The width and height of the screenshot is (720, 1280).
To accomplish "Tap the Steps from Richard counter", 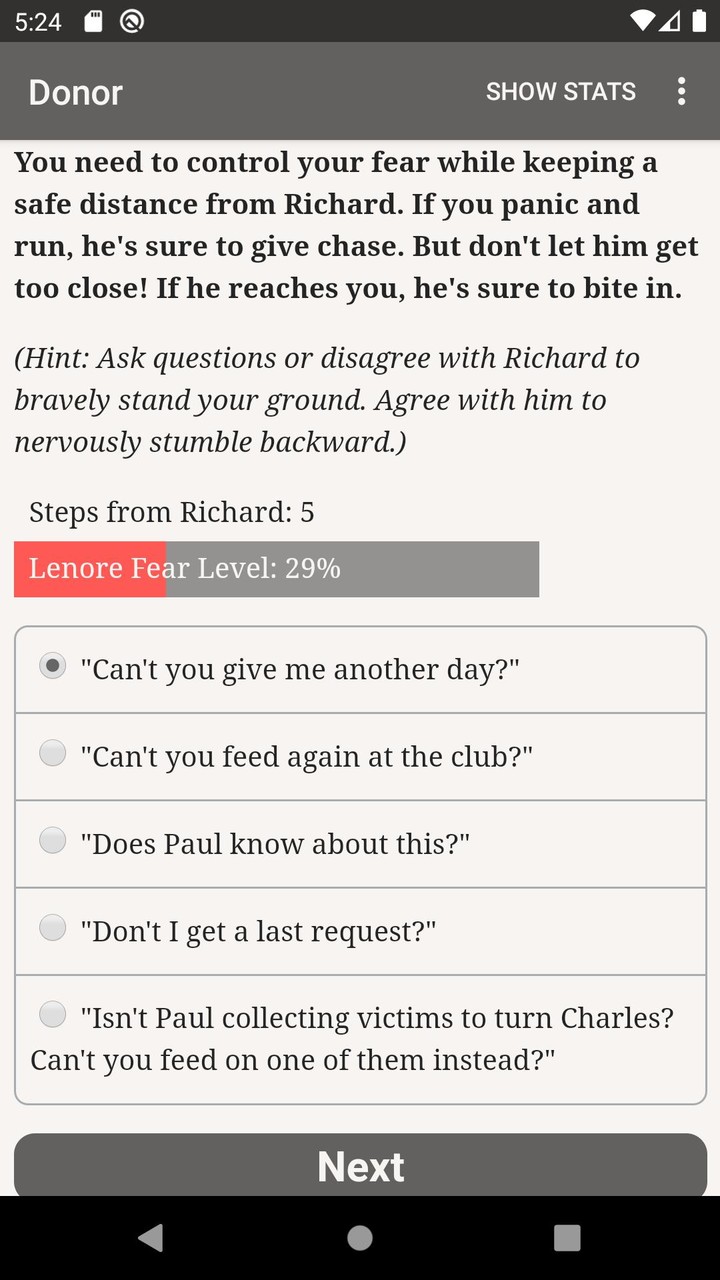I will (172, 512).
